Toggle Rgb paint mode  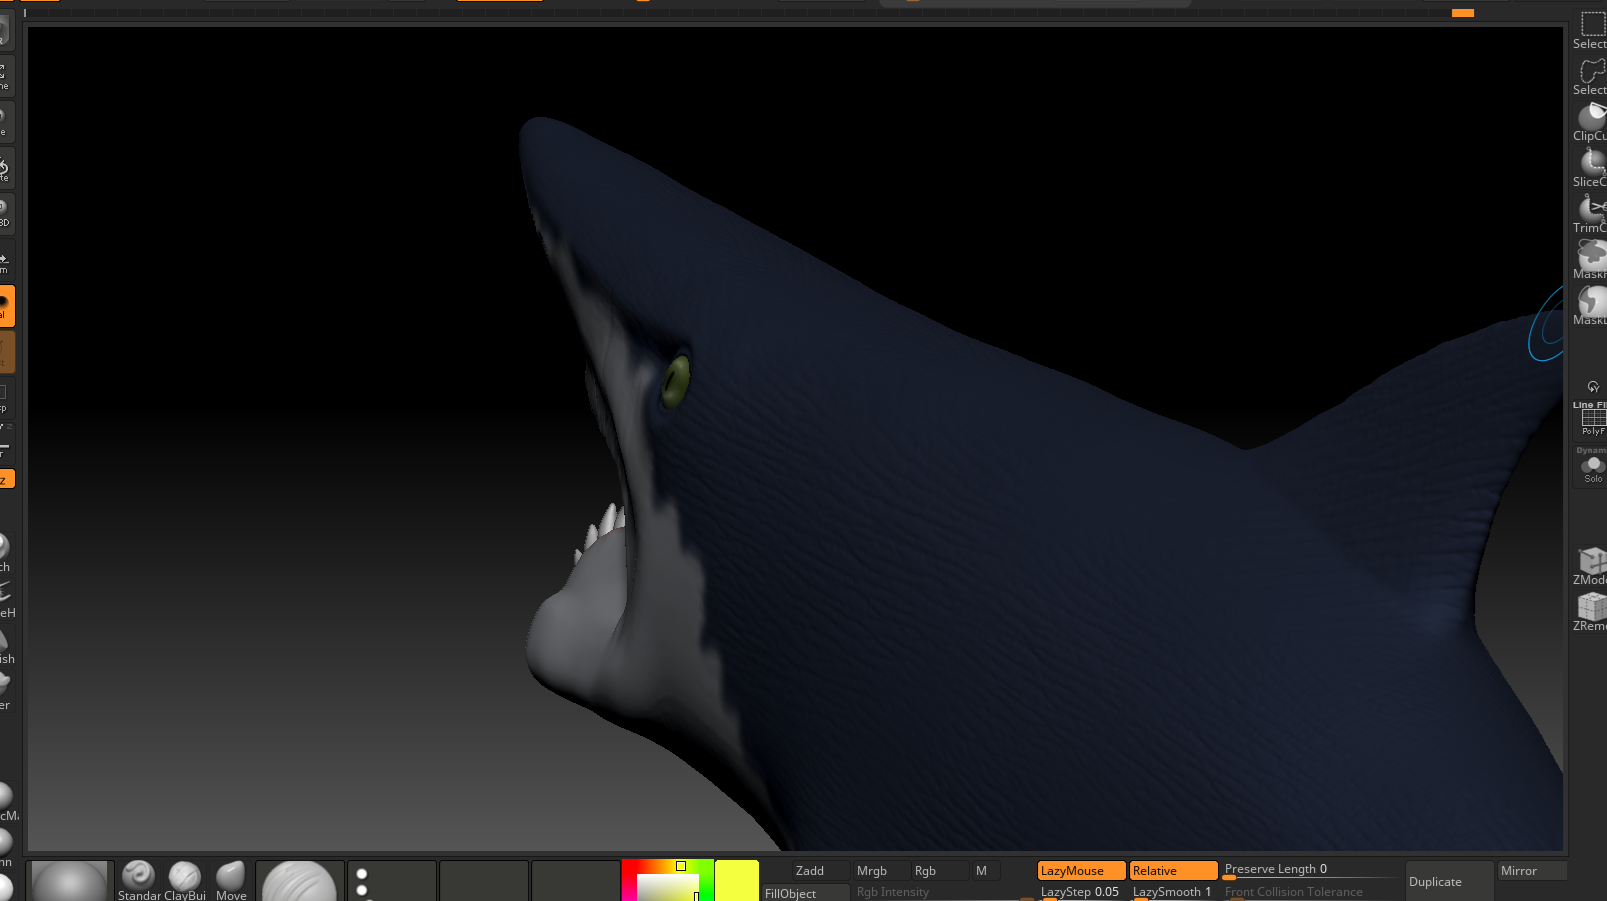[938, 871]
